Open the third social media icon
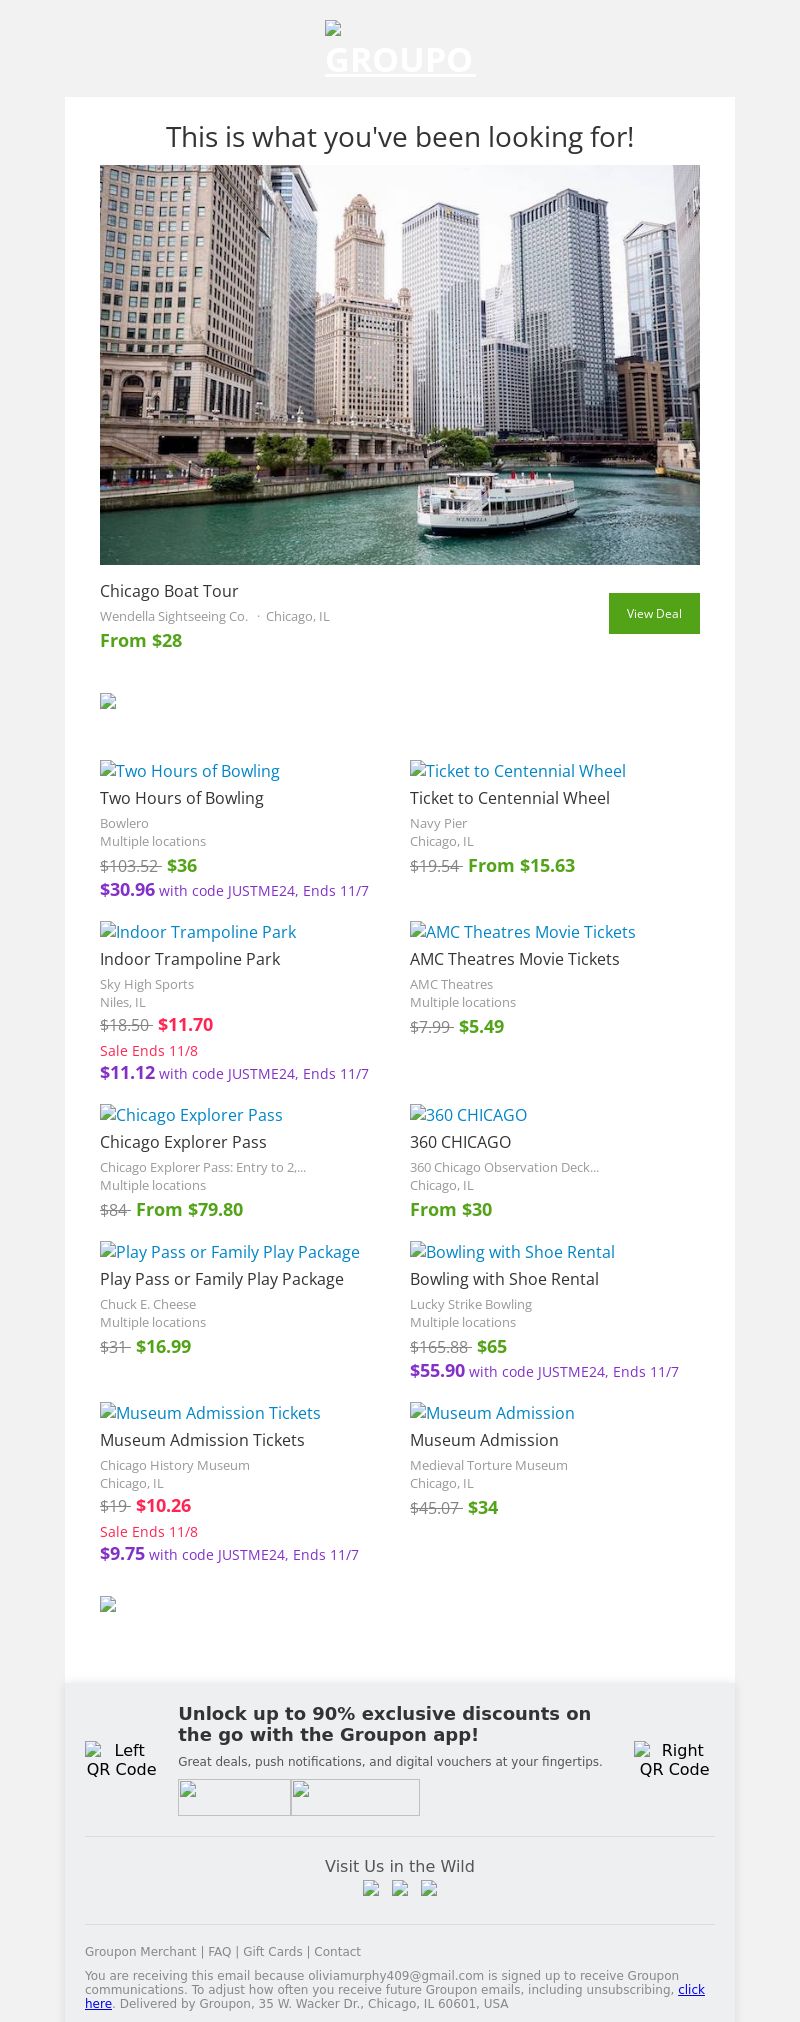The image size is (800, 2022). pos(429,1888)
